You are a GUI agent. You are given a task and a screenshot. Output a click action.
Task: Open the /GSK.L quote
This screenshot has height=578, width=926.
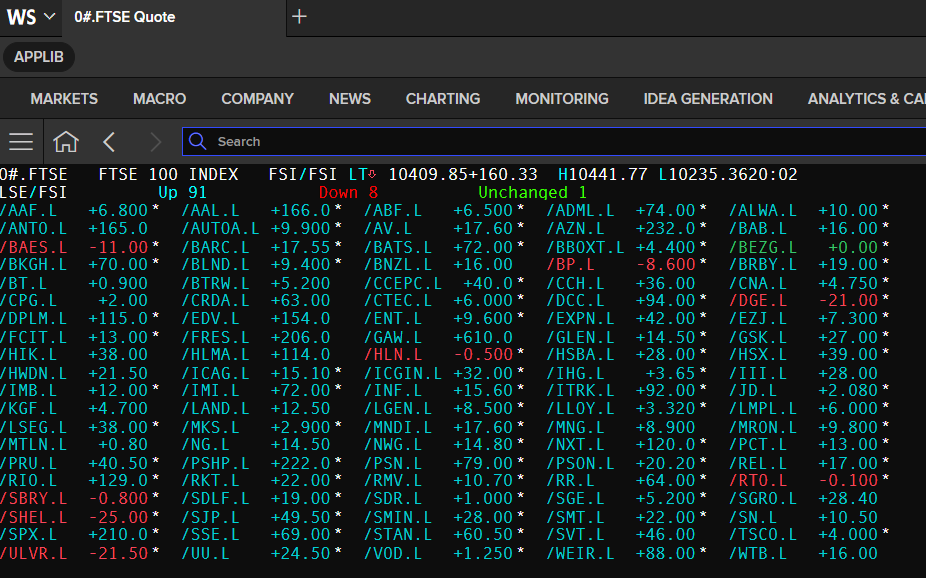pyautogui.click(x=758, y=337)
